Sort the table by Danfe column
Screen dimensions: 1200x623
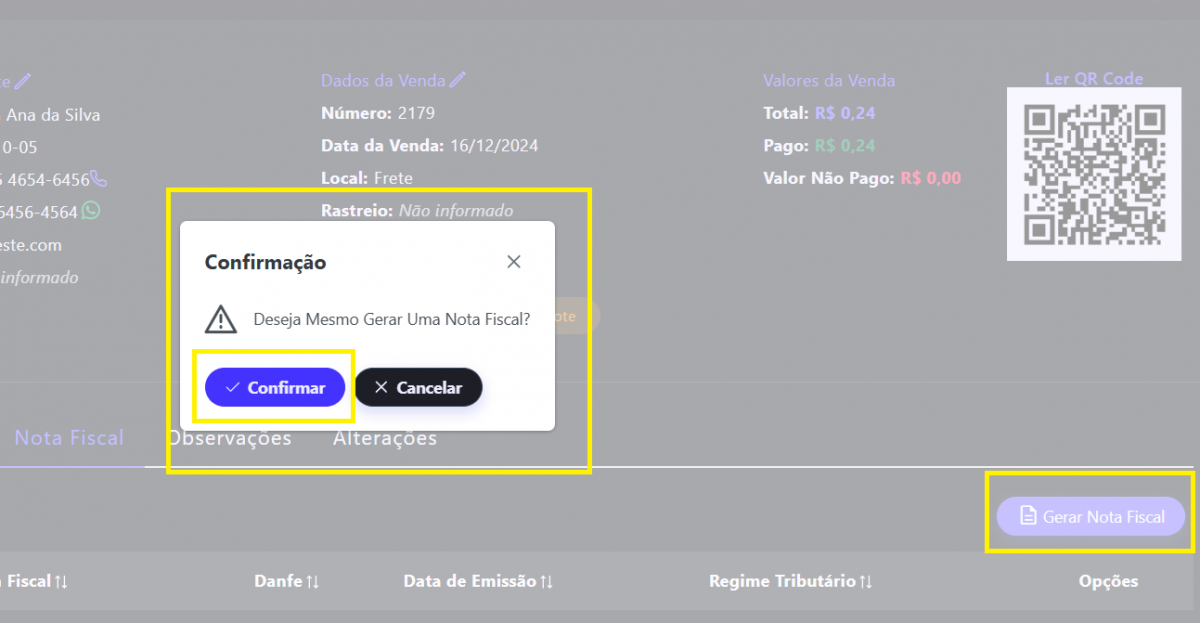(x=313, y=581)
